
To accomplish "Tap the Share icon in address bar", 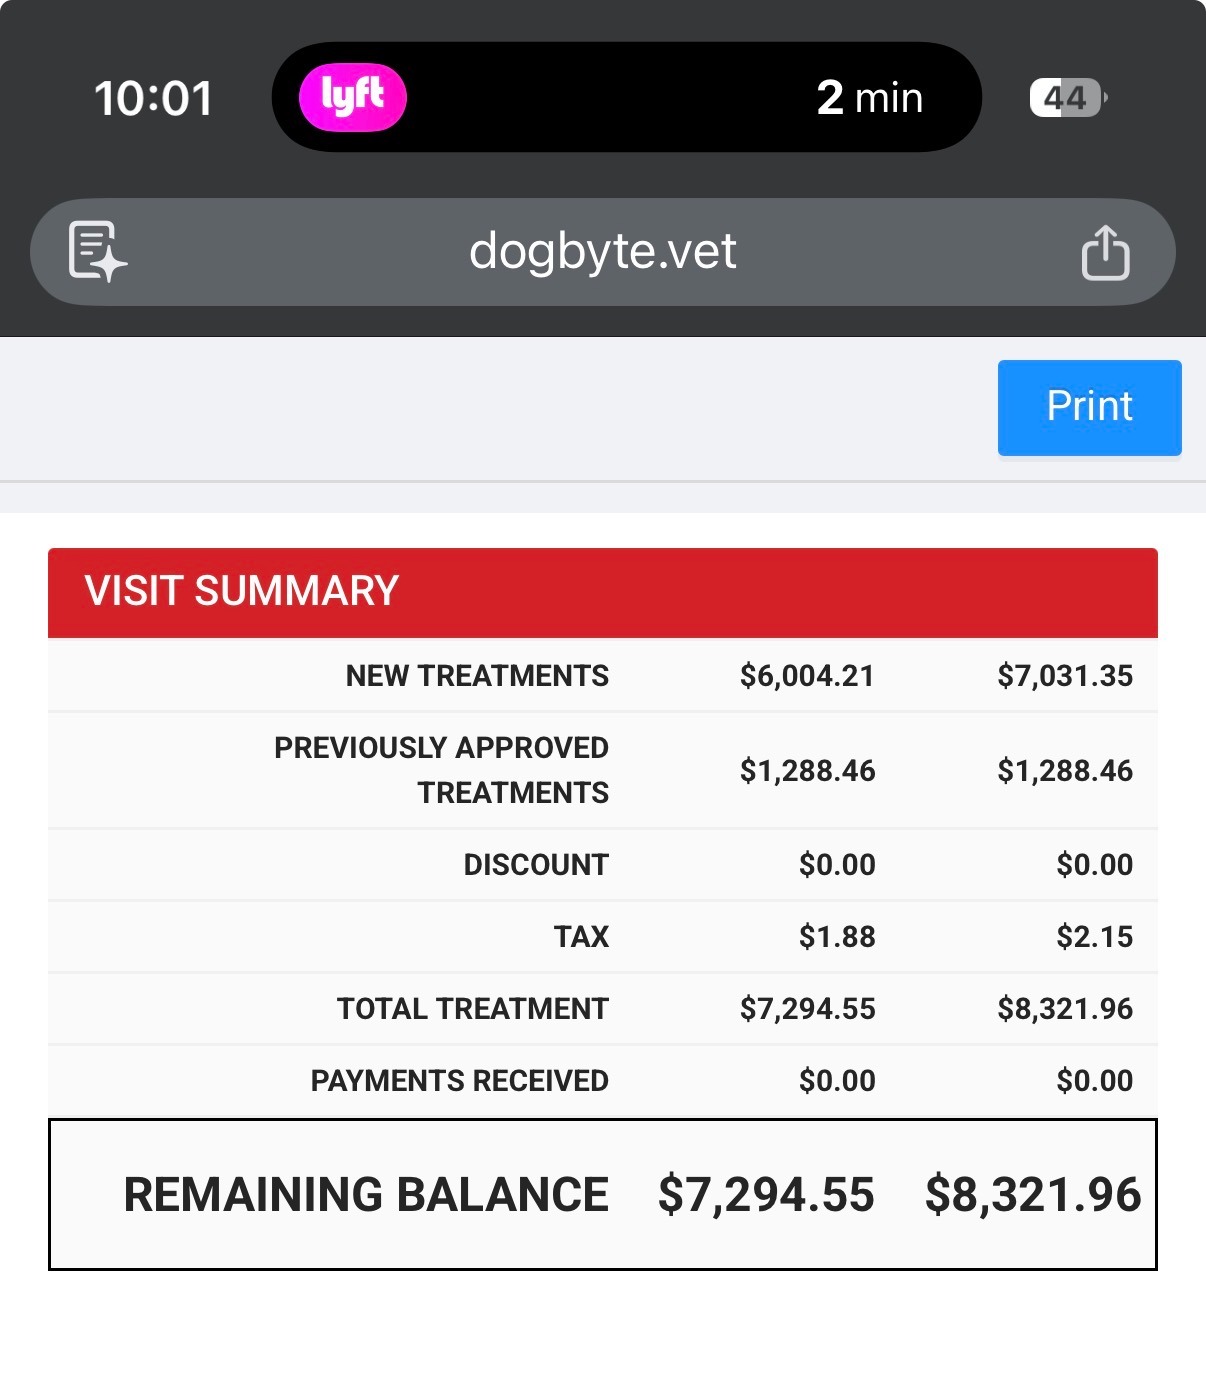I will tap(1105, 252).
